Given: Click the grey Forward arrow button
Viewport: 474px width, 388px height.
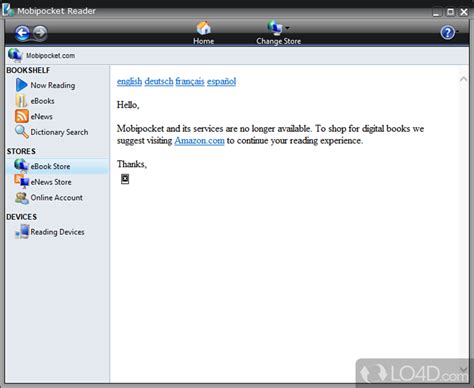Looking at the screenshot, I should pos(40,33).
